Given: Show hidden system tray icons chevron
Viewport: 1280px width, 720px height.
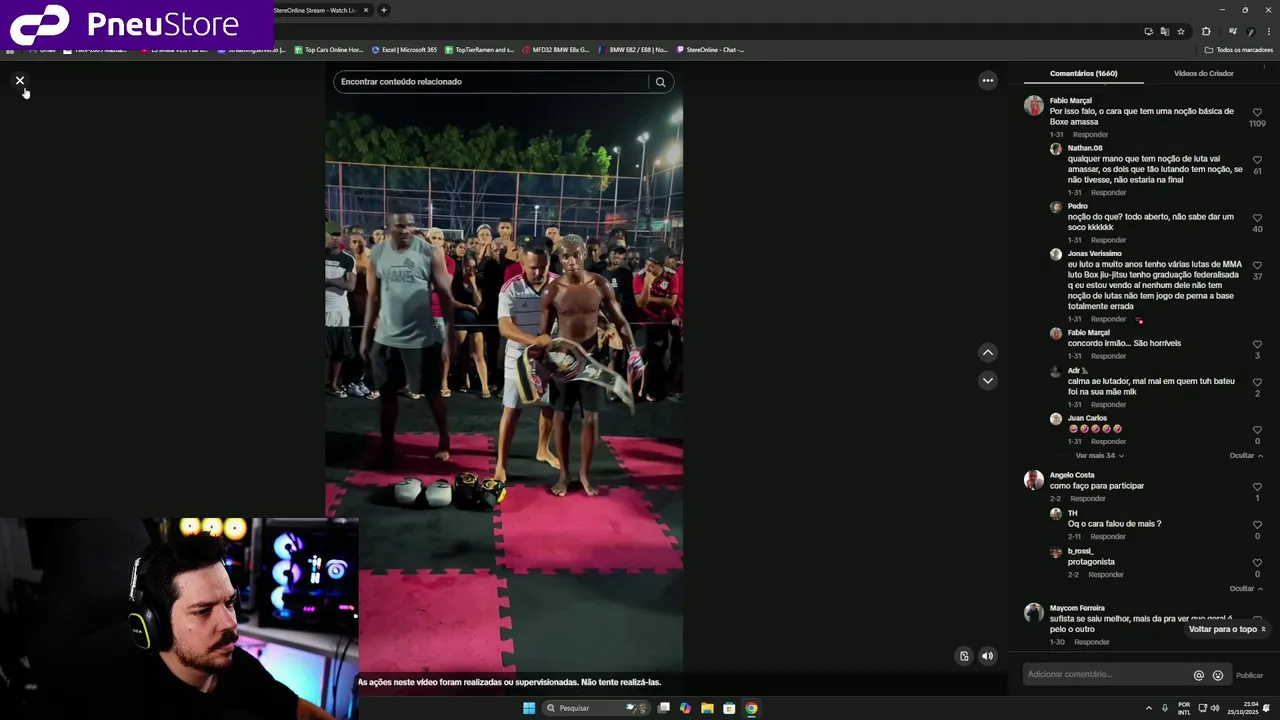Looking at the screenshot, I should 1148,708.
